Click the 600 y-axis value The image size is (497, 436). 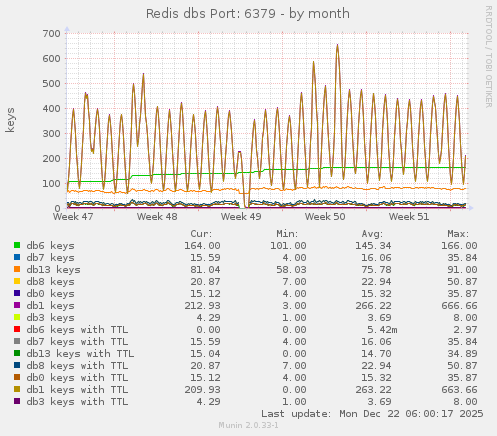pyautogui.click(x=51, y=58)
